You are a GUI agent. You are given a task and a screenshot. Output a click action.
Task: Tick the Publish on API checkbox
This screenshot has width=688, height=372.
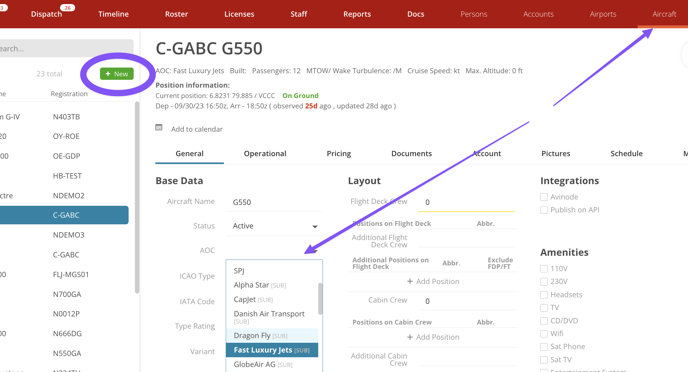pos(544,210)
